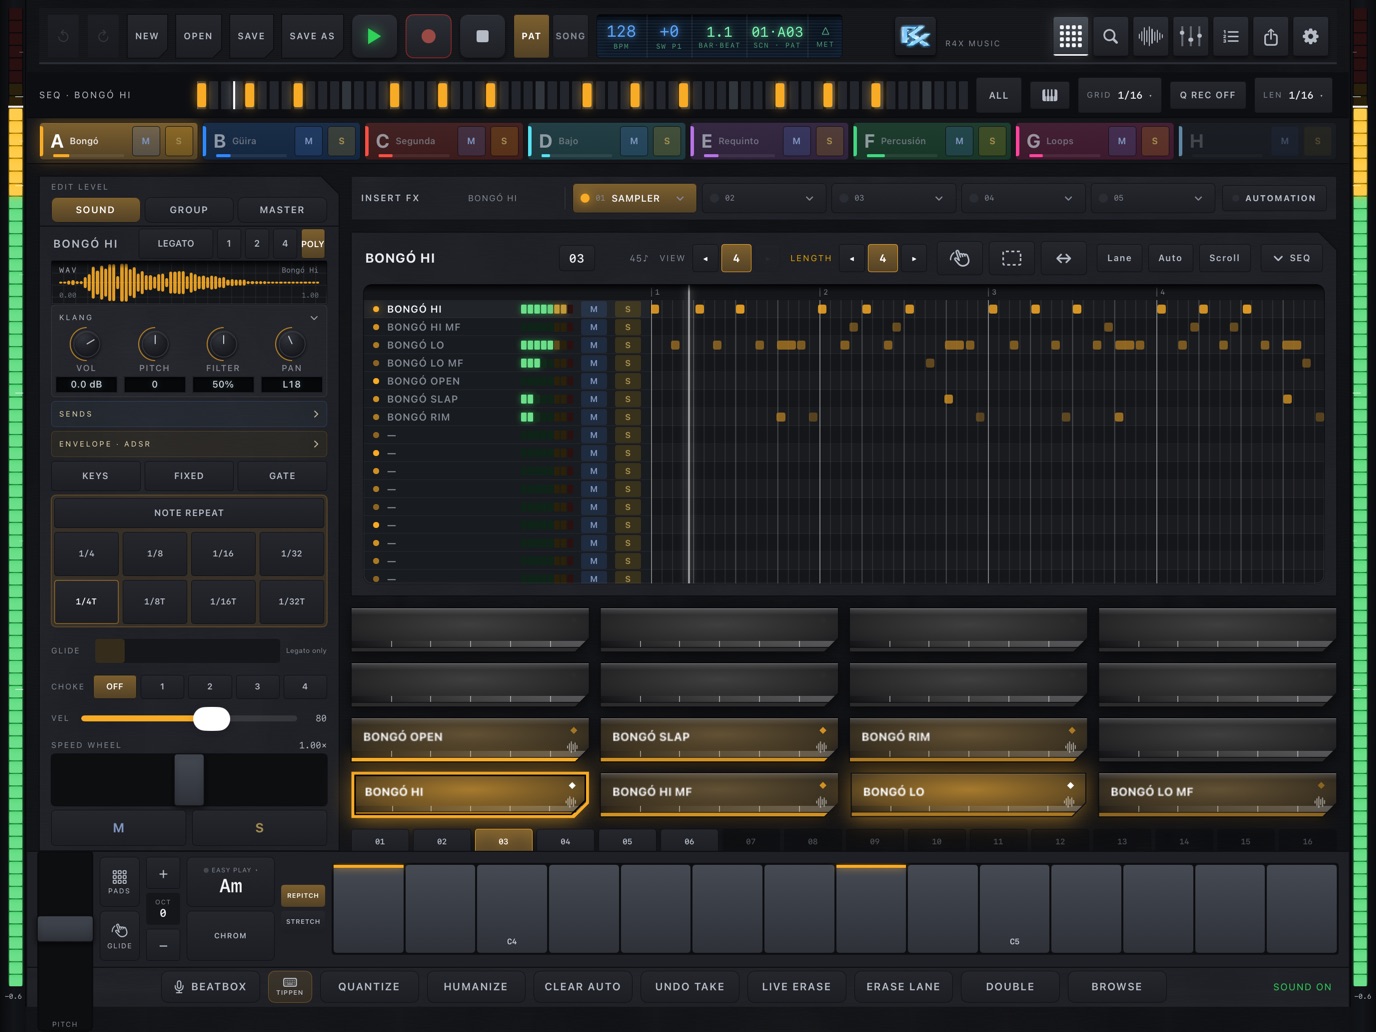The image size is (1376, 1032).
Task: Increase length with right arrow
Action: 913,258
